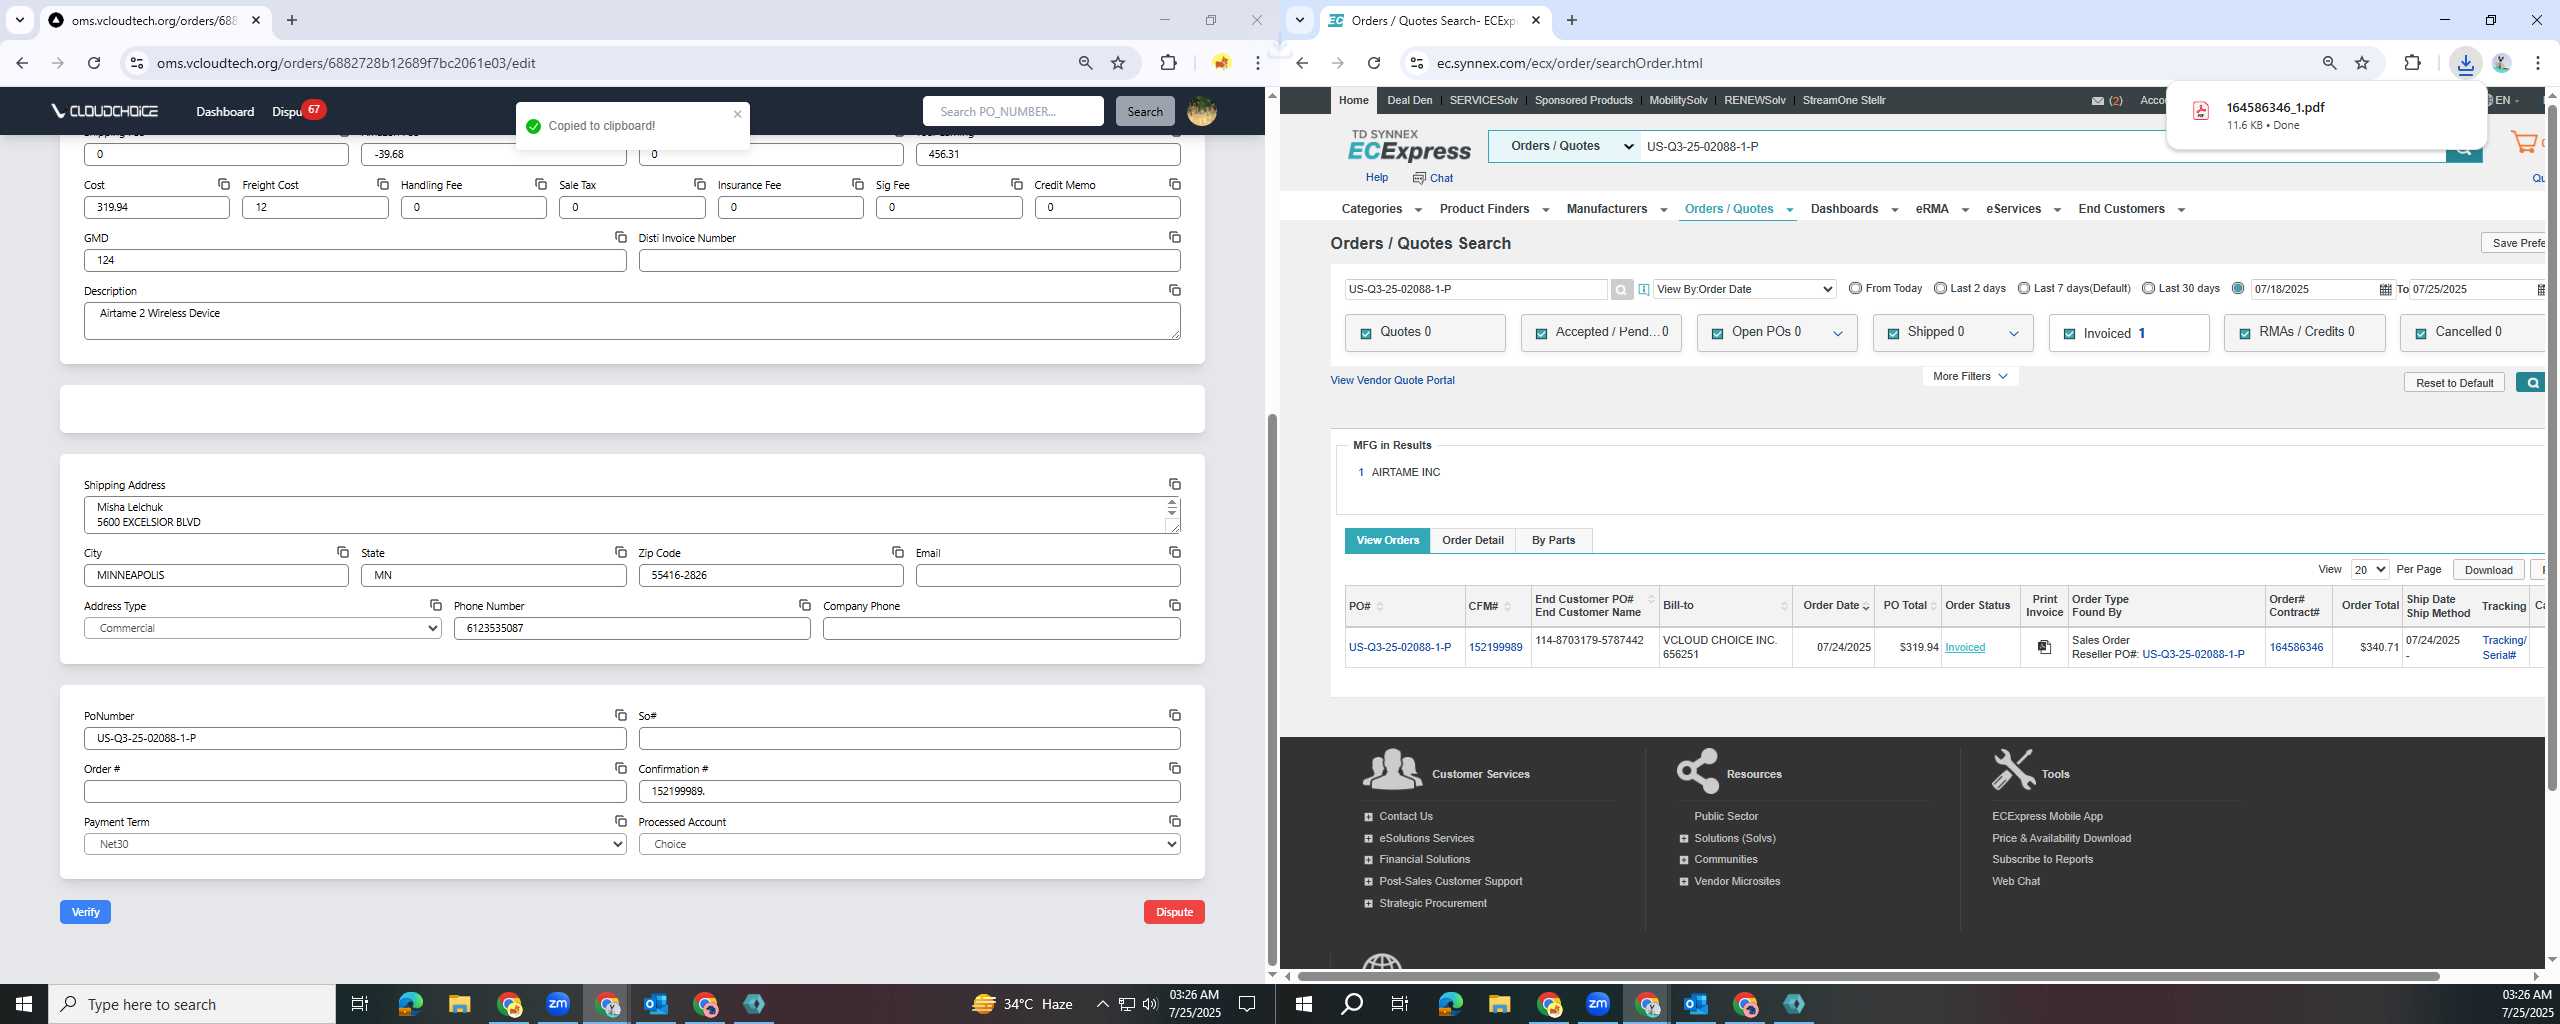The width and height of the screenshot is (2560, 1024).
Task: Click search icon beside PO filter input
Action: [1621, 290]
